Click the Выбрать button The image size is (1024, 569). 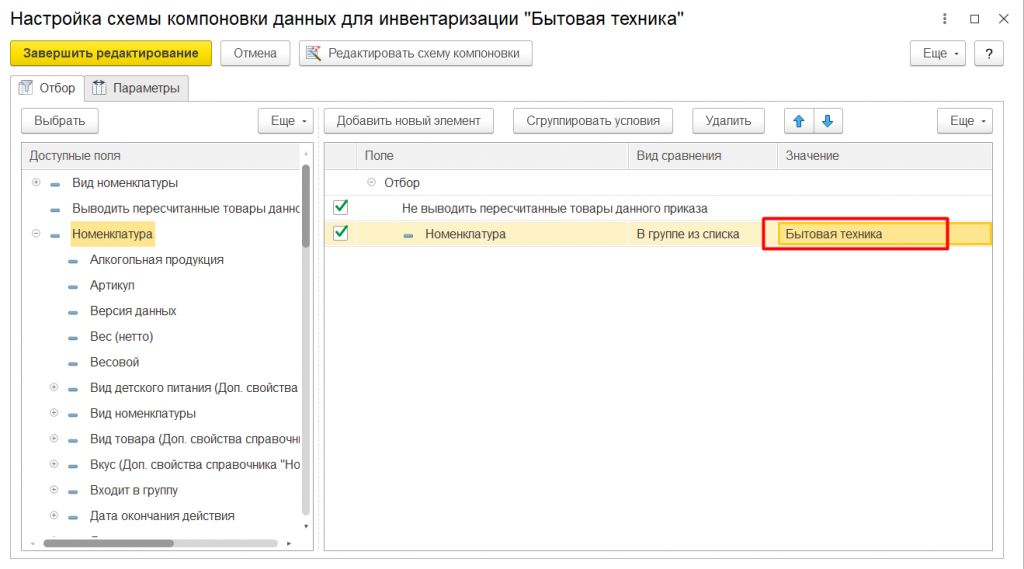pos(60,121)
